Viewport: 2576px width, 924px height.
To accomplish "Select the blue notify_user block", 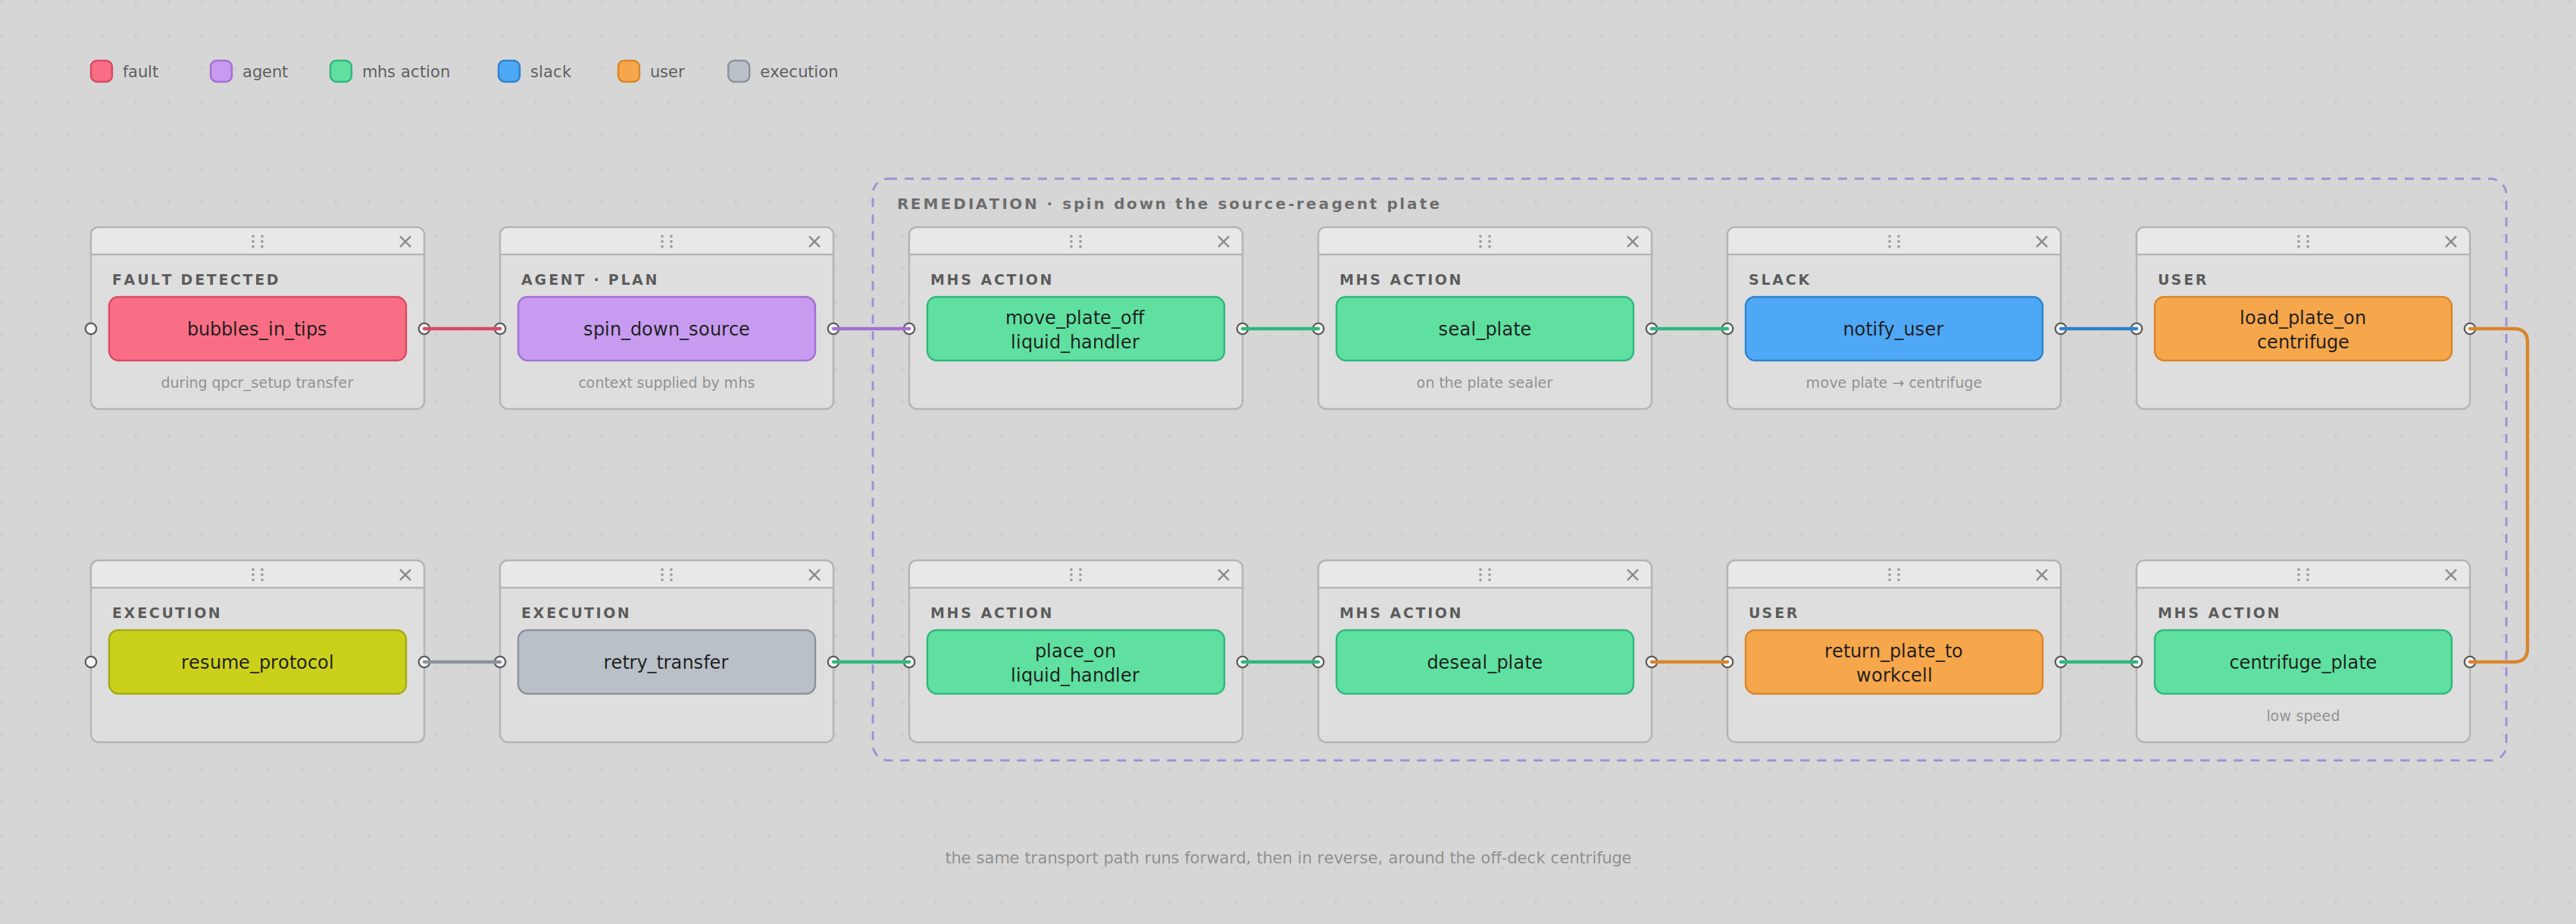I will (x=1893, y=329).
